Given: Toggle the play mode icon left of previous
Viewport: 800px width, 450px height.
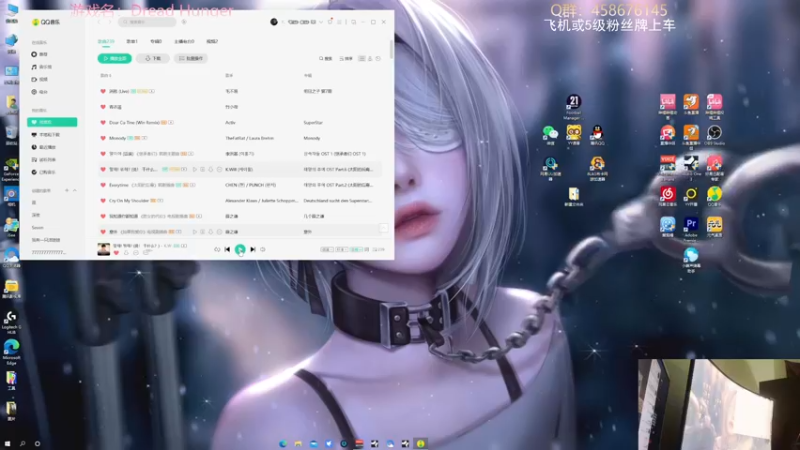Looking at the screenshot, I should [x=217, y=249].
